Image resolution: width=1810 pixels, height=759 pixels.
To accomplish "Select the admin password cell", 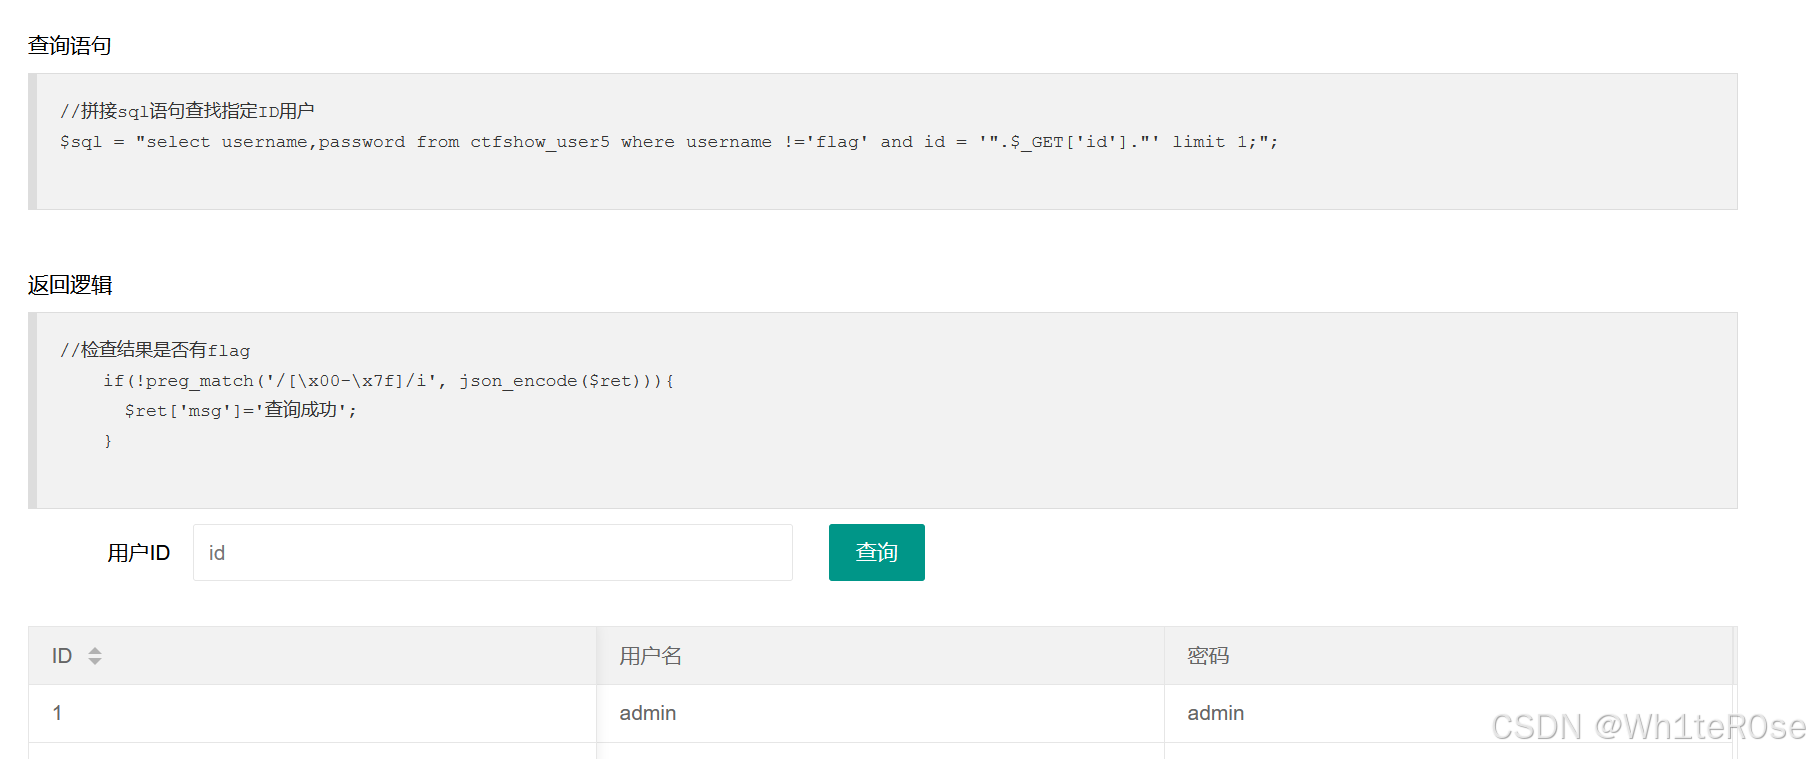I will coord(1448,713).
